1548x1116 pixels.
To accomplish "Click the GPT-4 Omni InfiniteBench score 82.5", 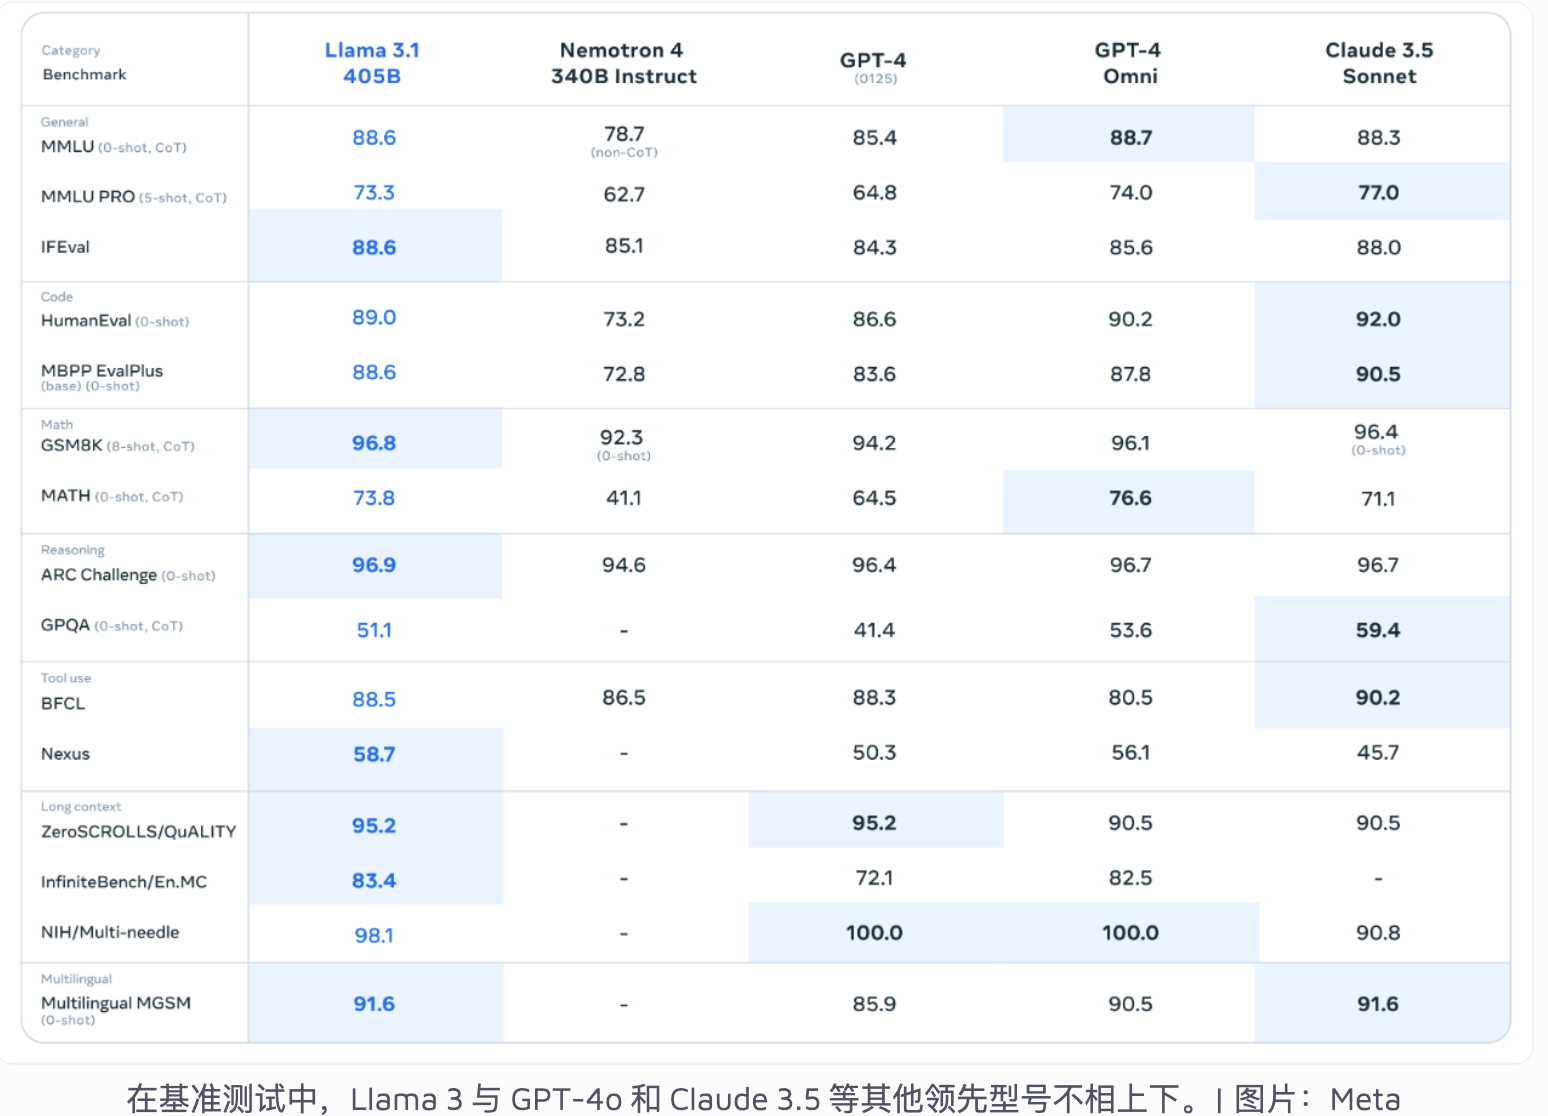I will coord(1130,878).
